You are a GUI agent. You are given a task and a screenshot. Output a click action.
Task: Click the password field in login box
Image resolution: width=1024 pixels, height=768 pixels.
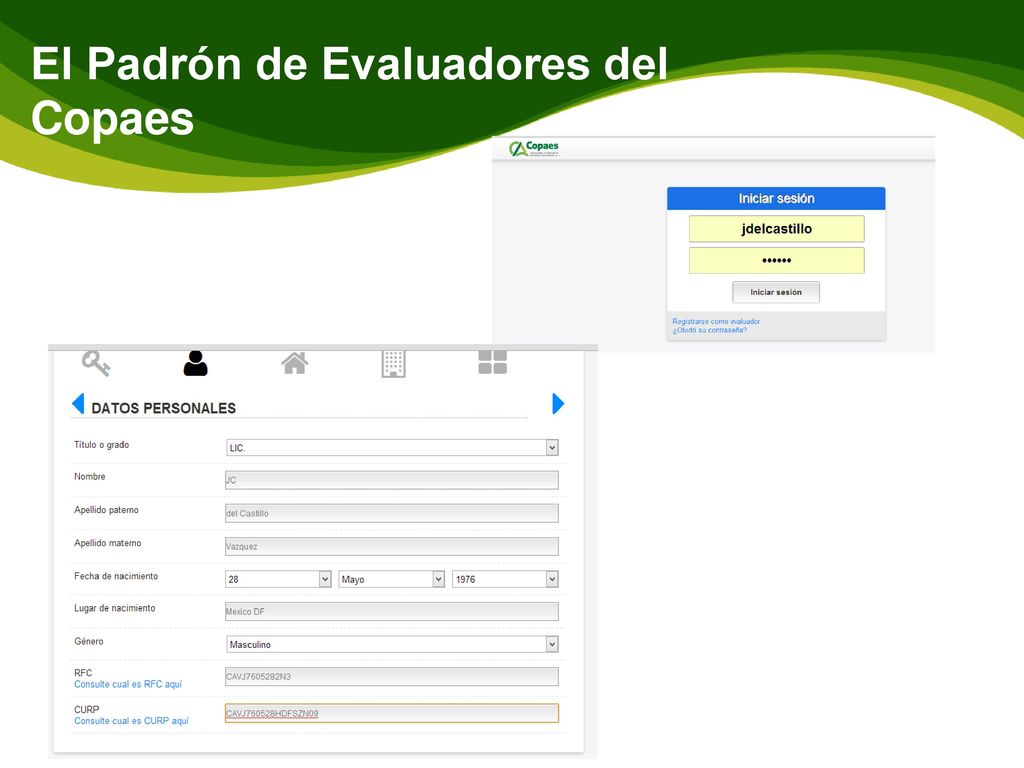(776, 261)
